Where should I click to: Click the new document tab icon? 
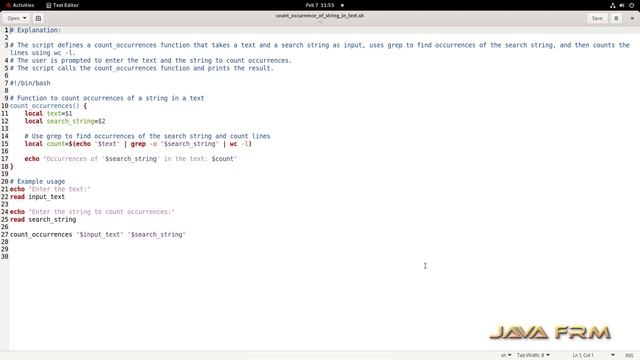point(38,18)
